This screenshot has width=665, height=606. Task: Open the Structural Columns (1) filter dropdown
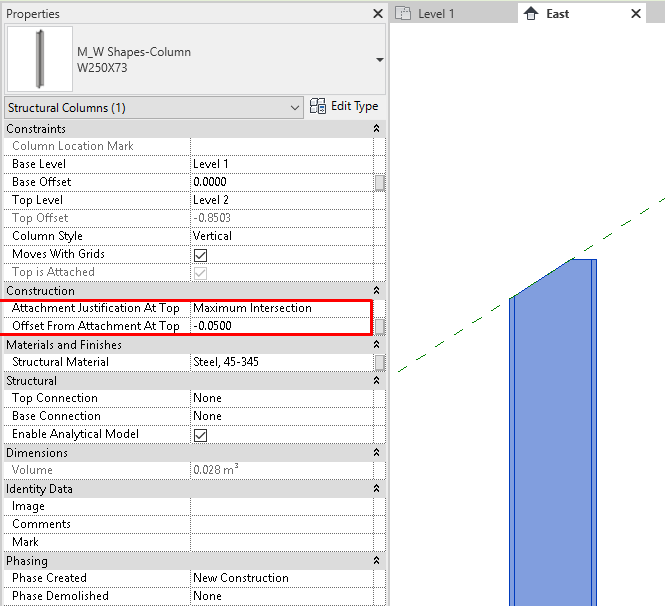pyautogui.click(x=154, y=108)
